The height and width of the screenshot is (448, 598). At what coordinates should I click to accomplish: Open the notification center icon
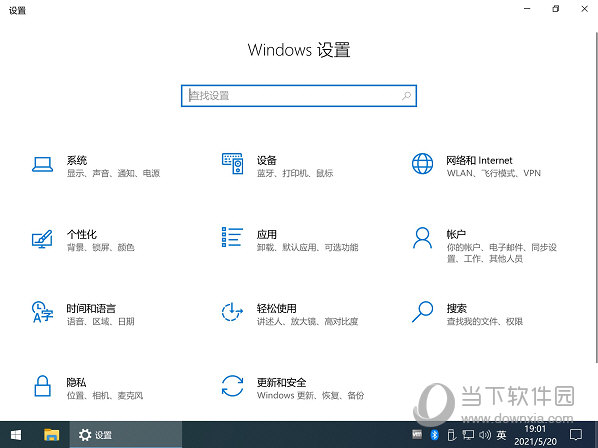coord(575,435)
